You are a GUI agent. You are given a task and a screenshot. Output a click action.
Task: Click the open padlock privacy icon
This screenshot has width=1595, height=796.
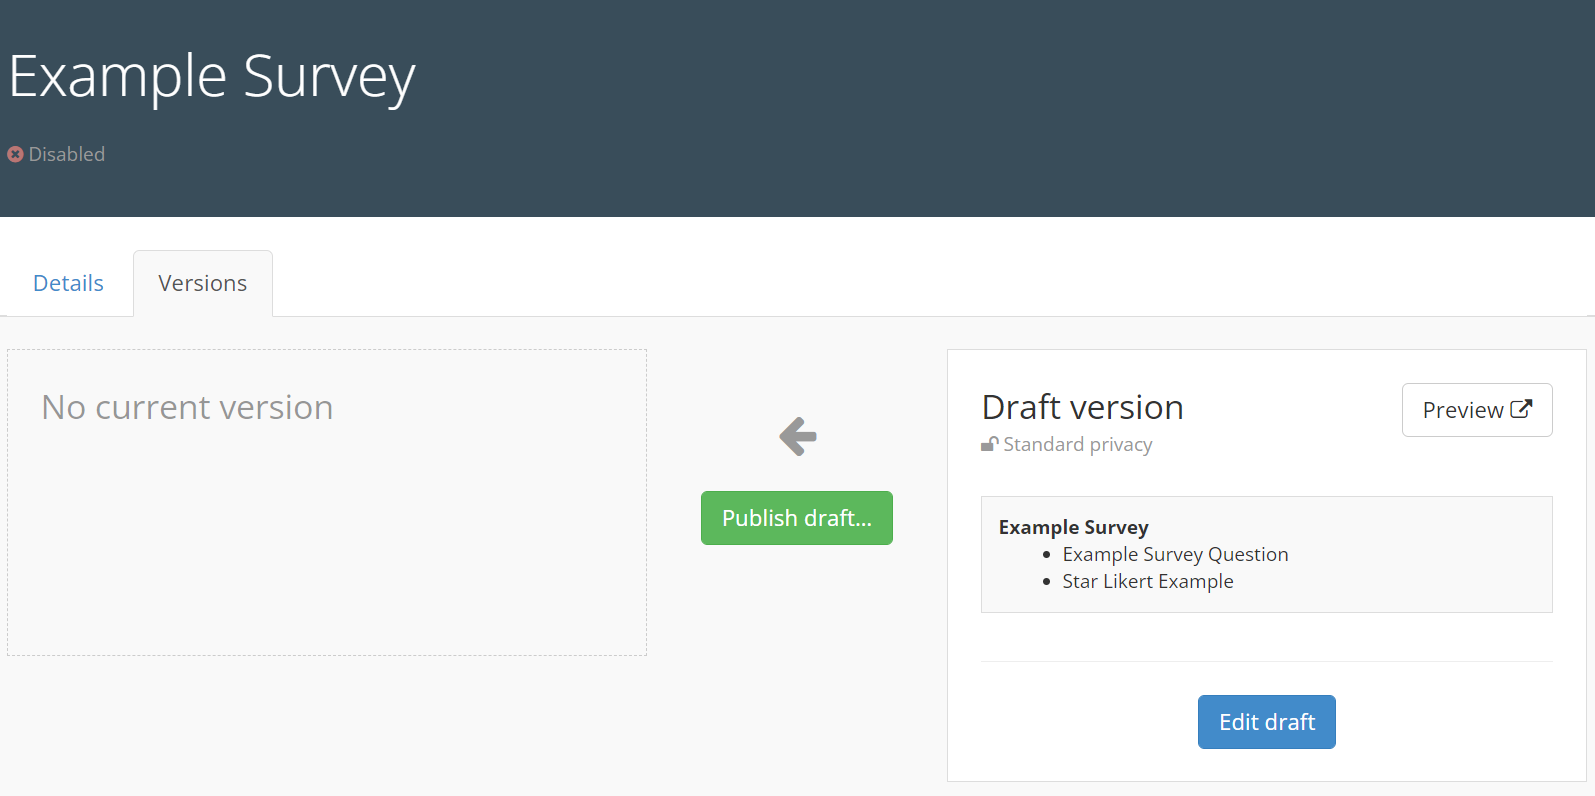(x=989, y=444)
